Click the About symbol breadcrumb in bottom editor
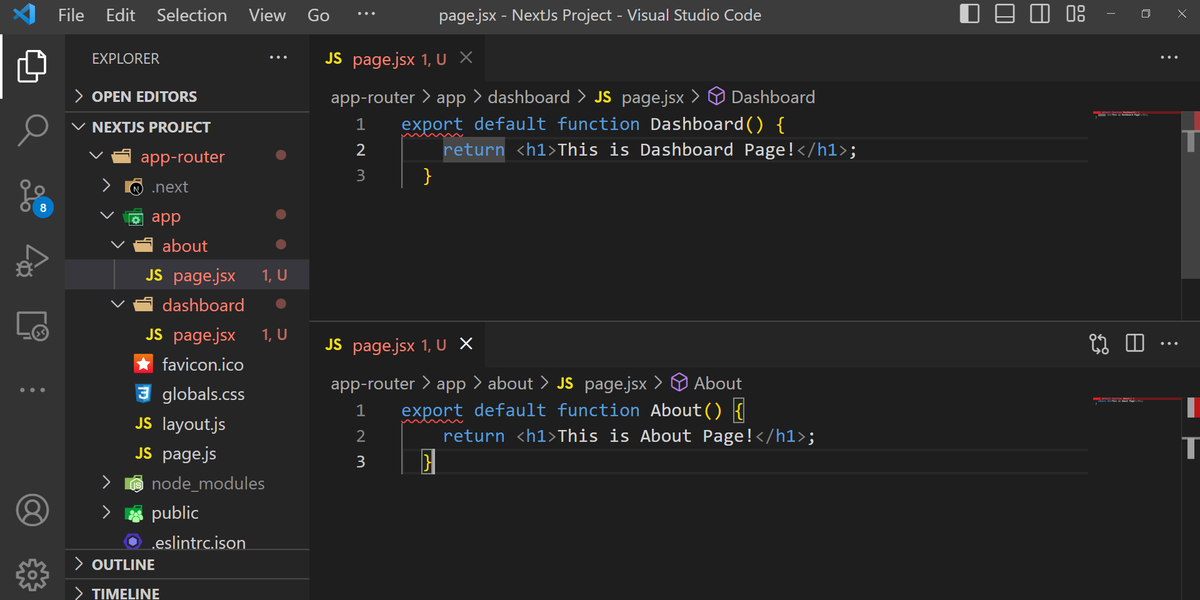Viewport: 1200px width, 600px height. click(x=716, y=383)
